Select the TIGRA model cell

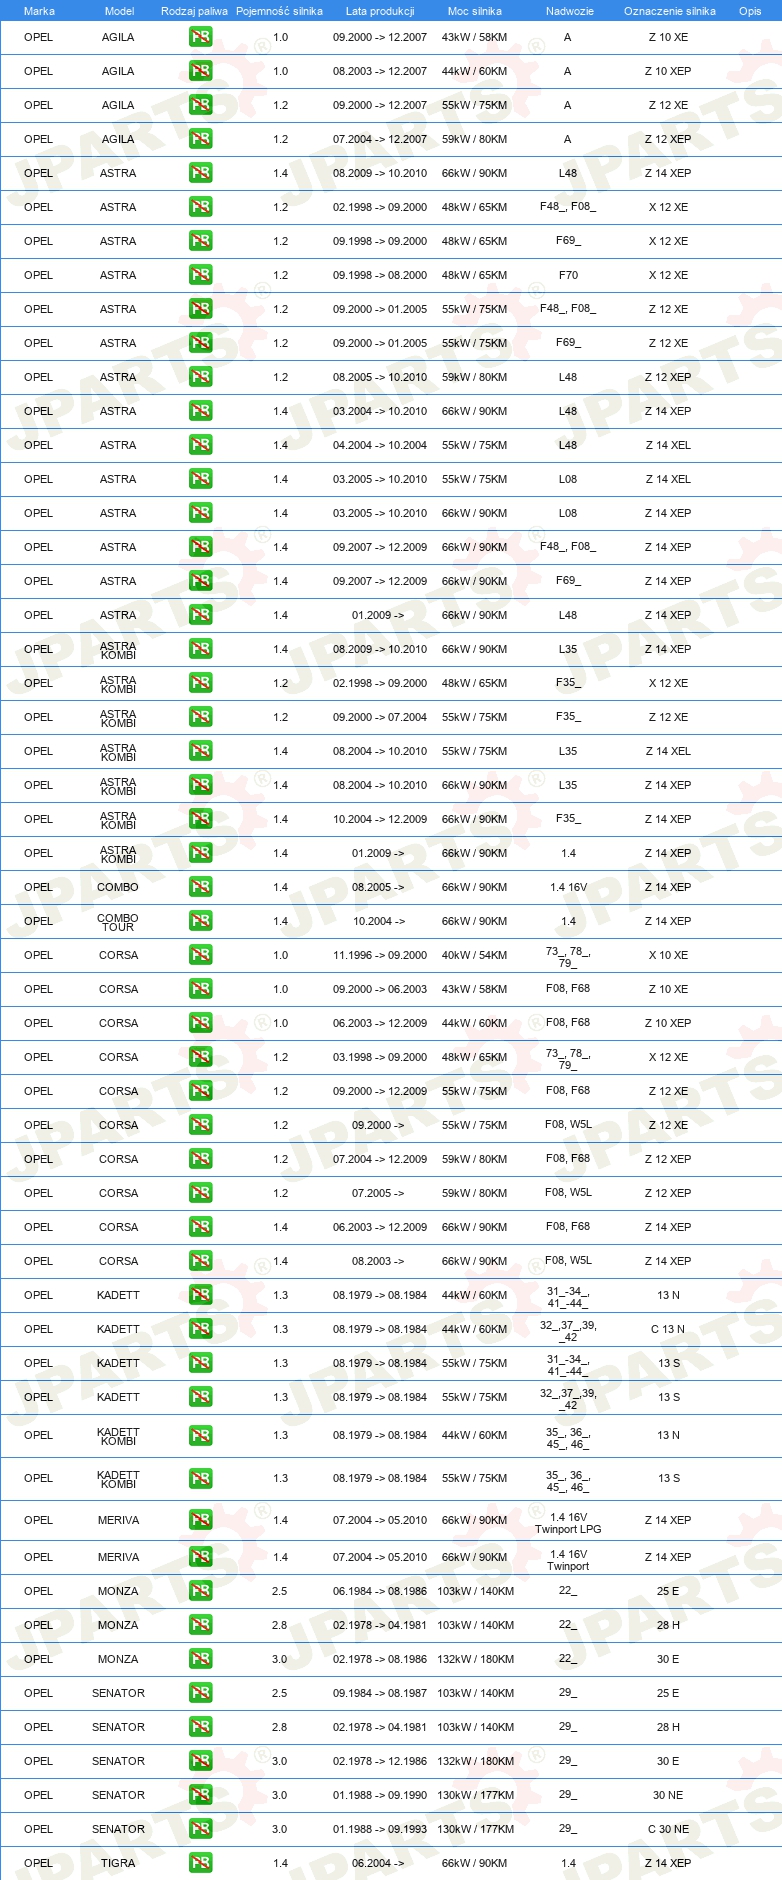[118, 1863]
